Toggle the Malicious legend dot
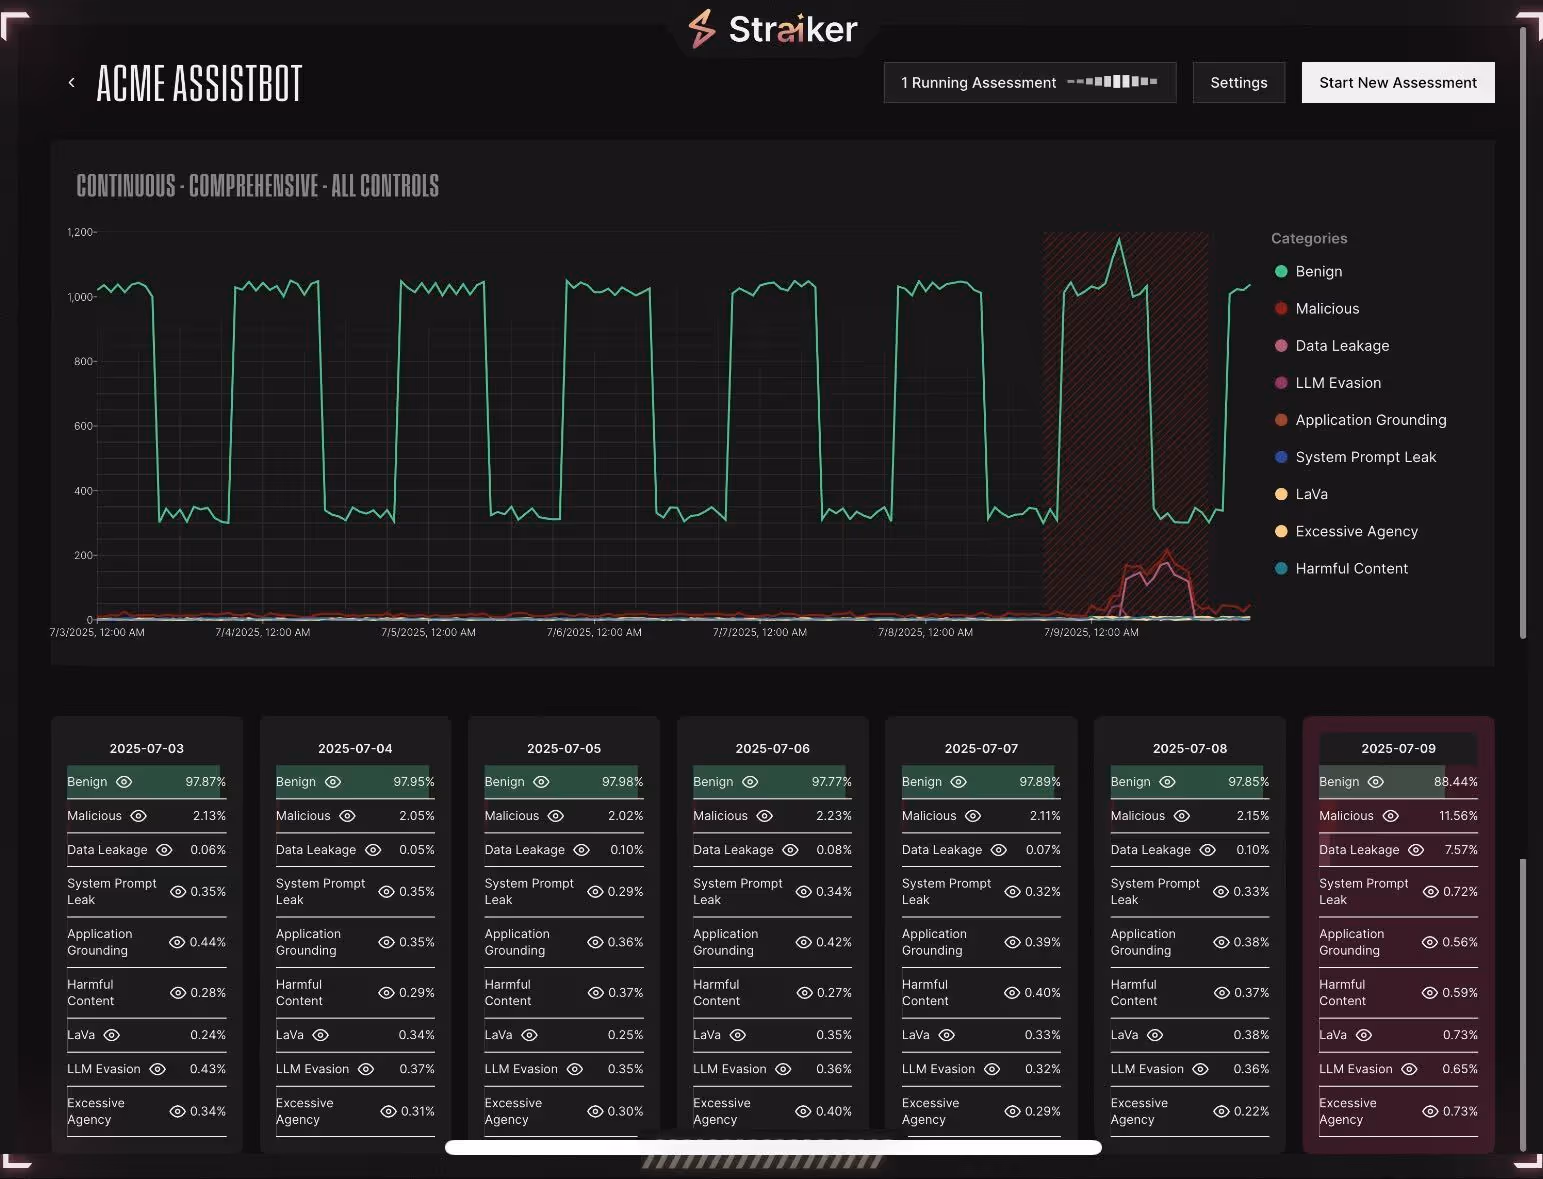The image size is (1543, 1179). point(1281,309)
